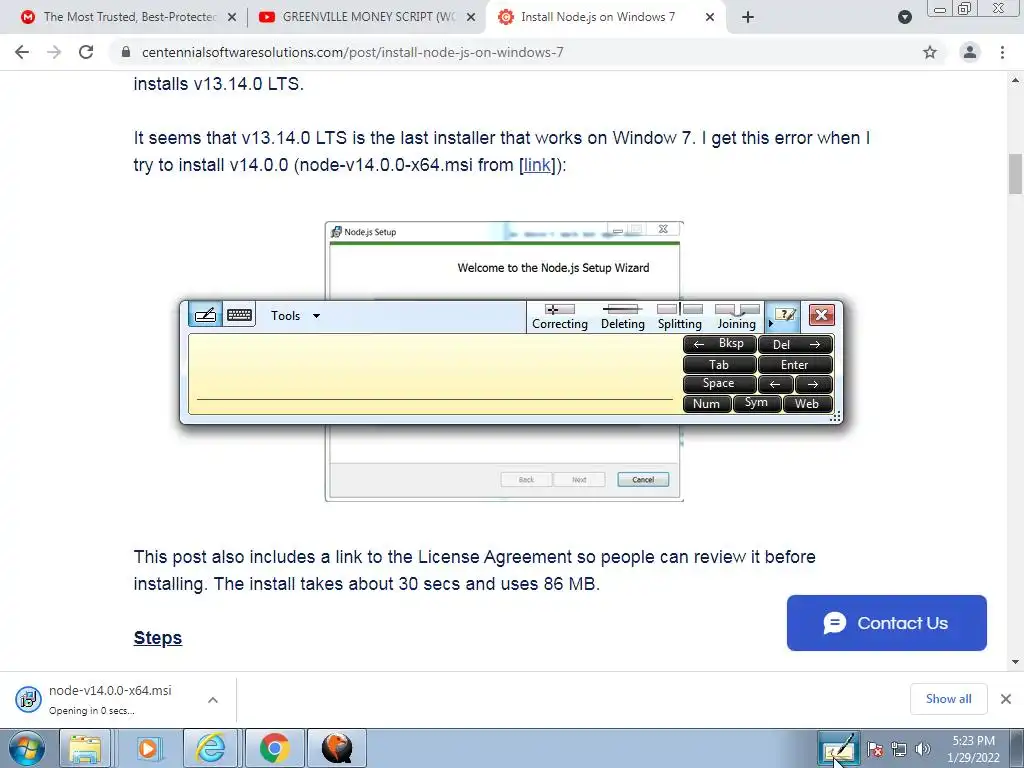Viewport: 1024px width, 768px height.
Task: Click the Tab key in Input Panel
Action: pos(720,364)
